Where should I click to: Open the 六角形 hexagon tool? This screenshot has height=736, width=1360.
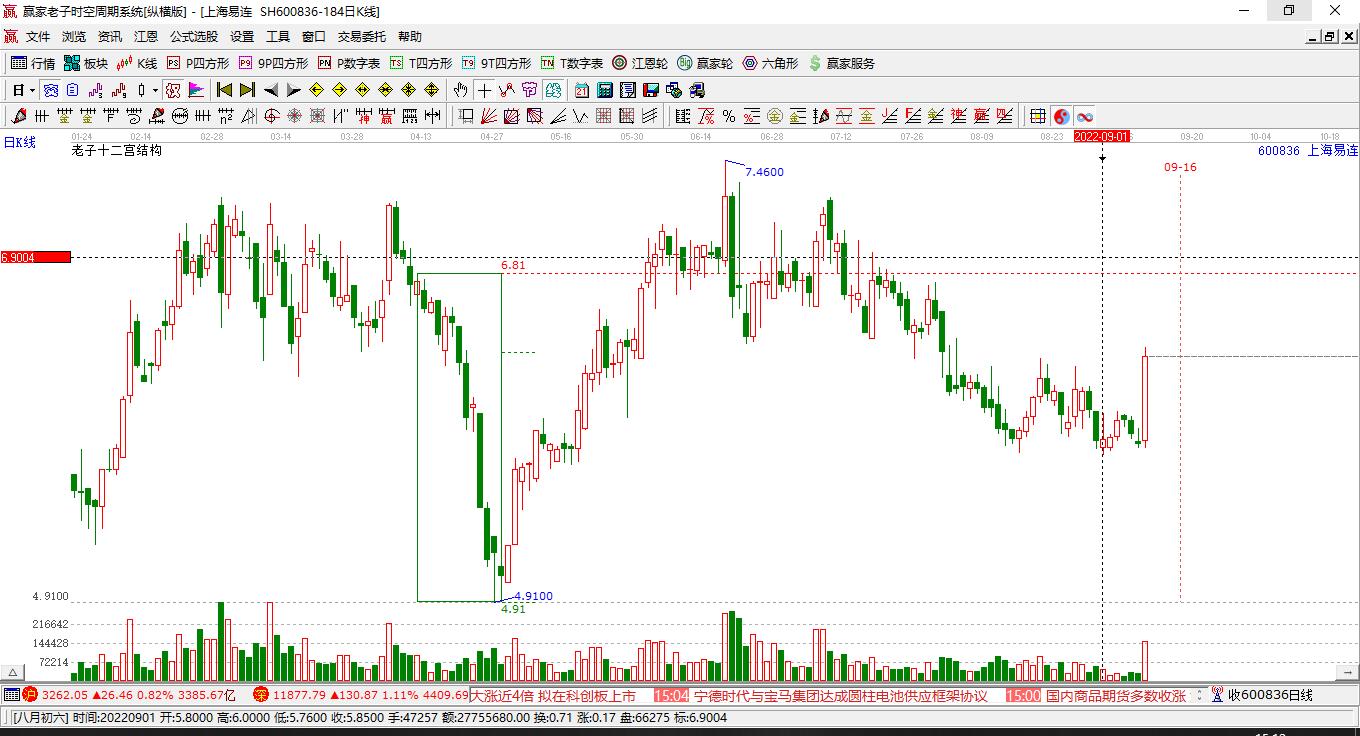770,63
